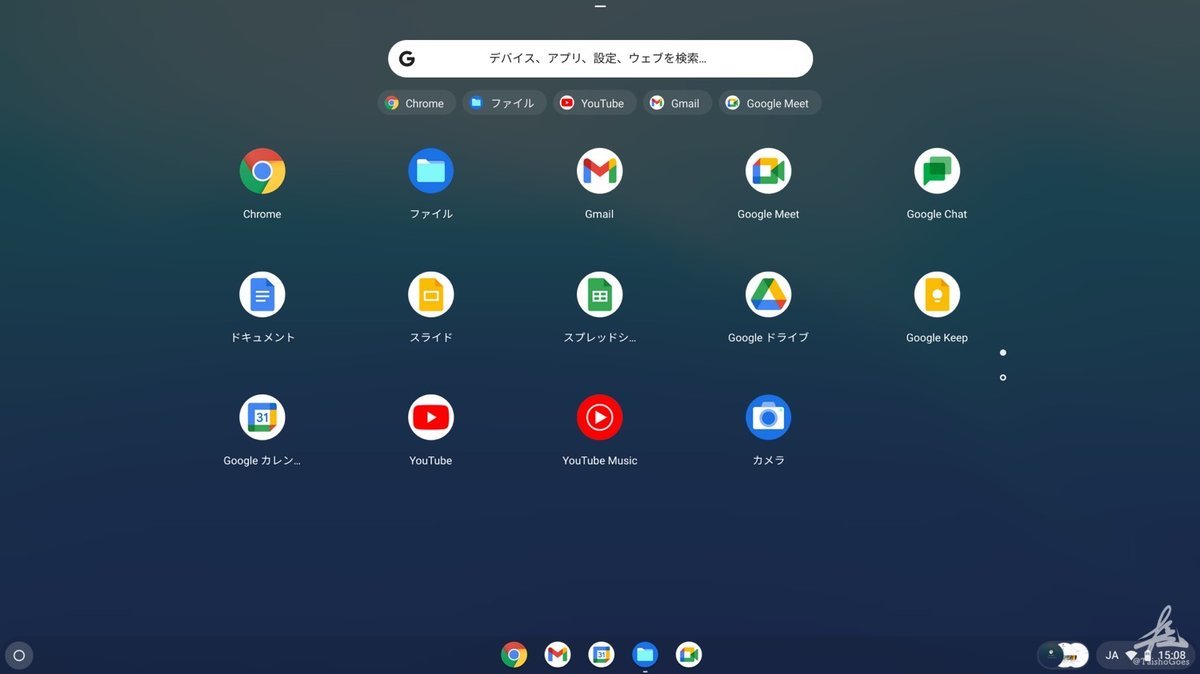Open Google Meet from the shelf

(x=689, y=655)
